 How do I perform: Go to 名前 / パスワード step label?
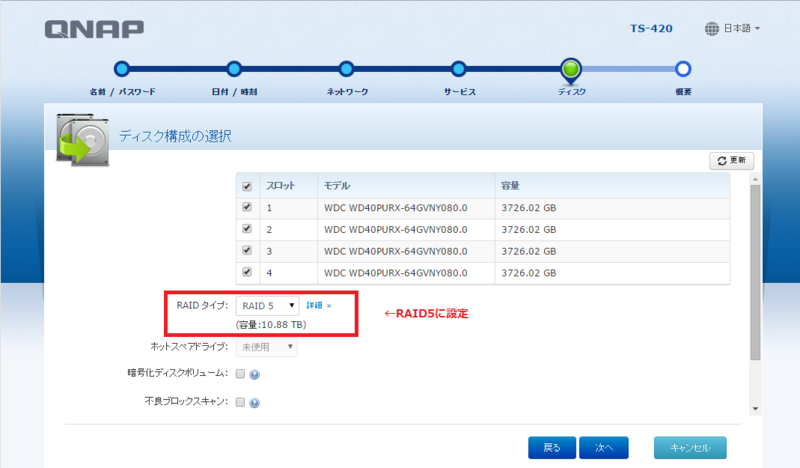point(122,92)
